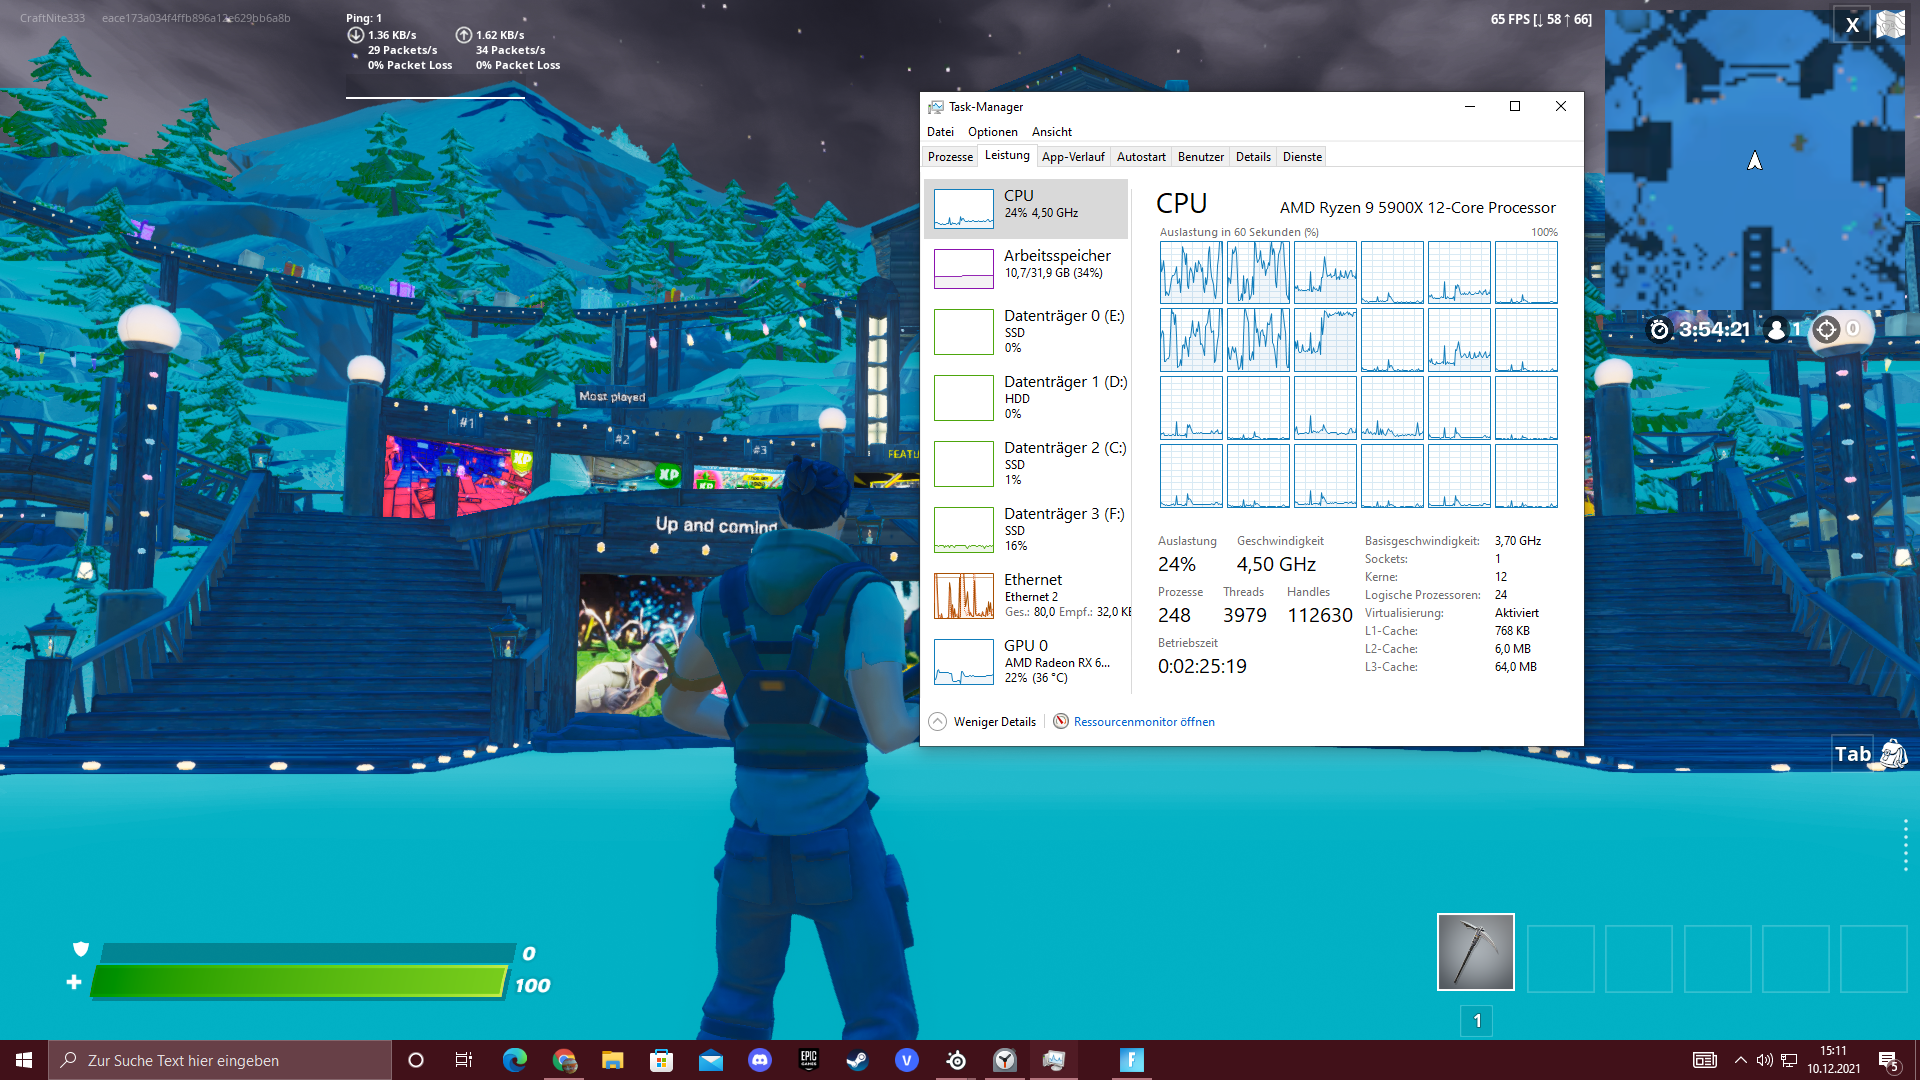Open Epic Games Launcher taskbar icon
Image resolution: width=1920 pixels, height=1080 pixels.
coord(809,1060)
